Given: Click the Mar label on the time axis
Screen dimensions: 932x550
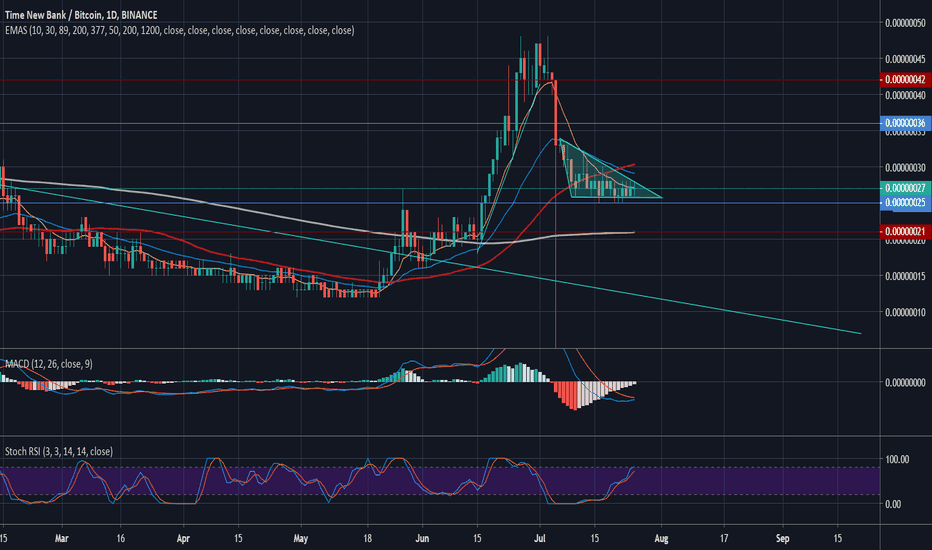Looking at the screenshot, I should point(61,539).
